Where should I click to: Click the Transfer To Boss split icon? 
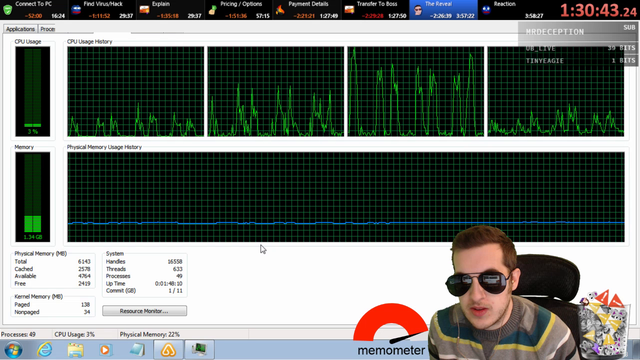(x=349, y=10)
